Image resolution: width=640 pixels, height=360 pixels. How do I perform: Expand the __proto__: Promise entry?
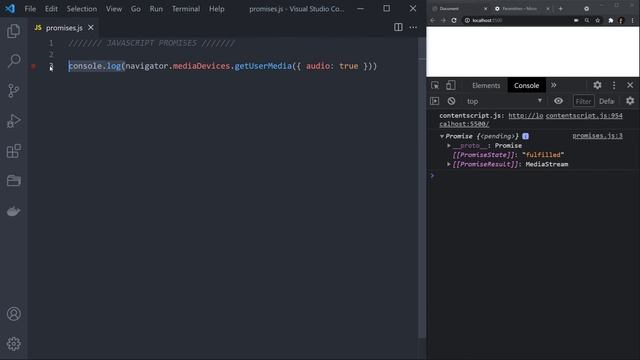pos(449,145)
